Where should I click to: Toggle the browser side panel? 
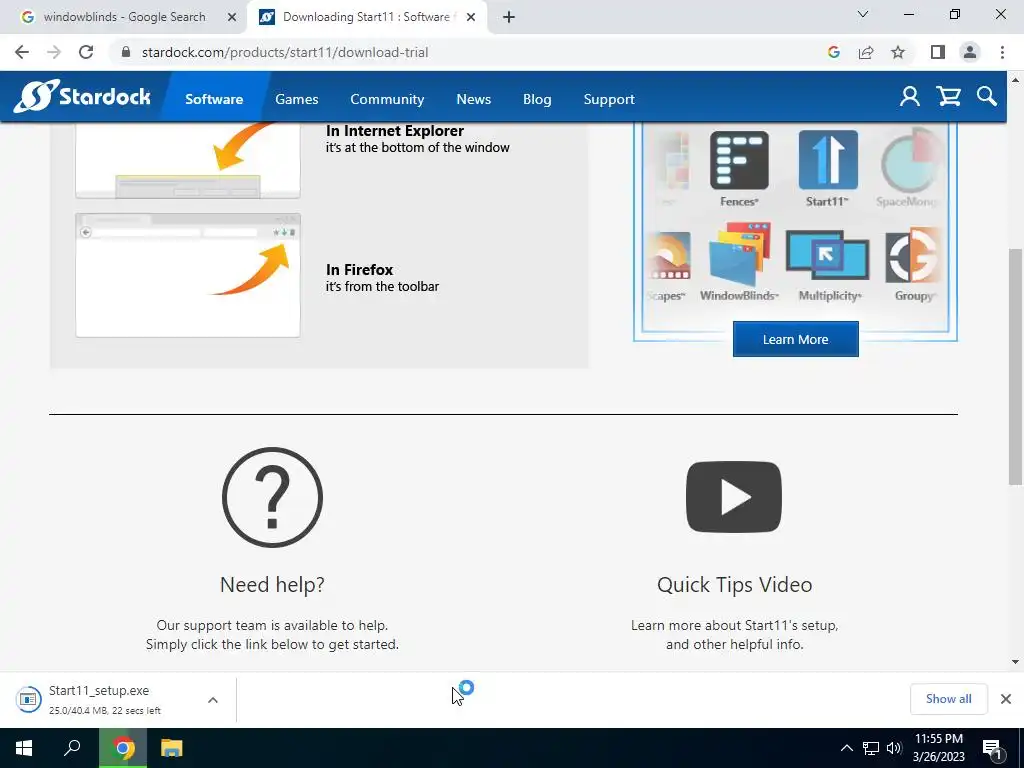(938, 52)
